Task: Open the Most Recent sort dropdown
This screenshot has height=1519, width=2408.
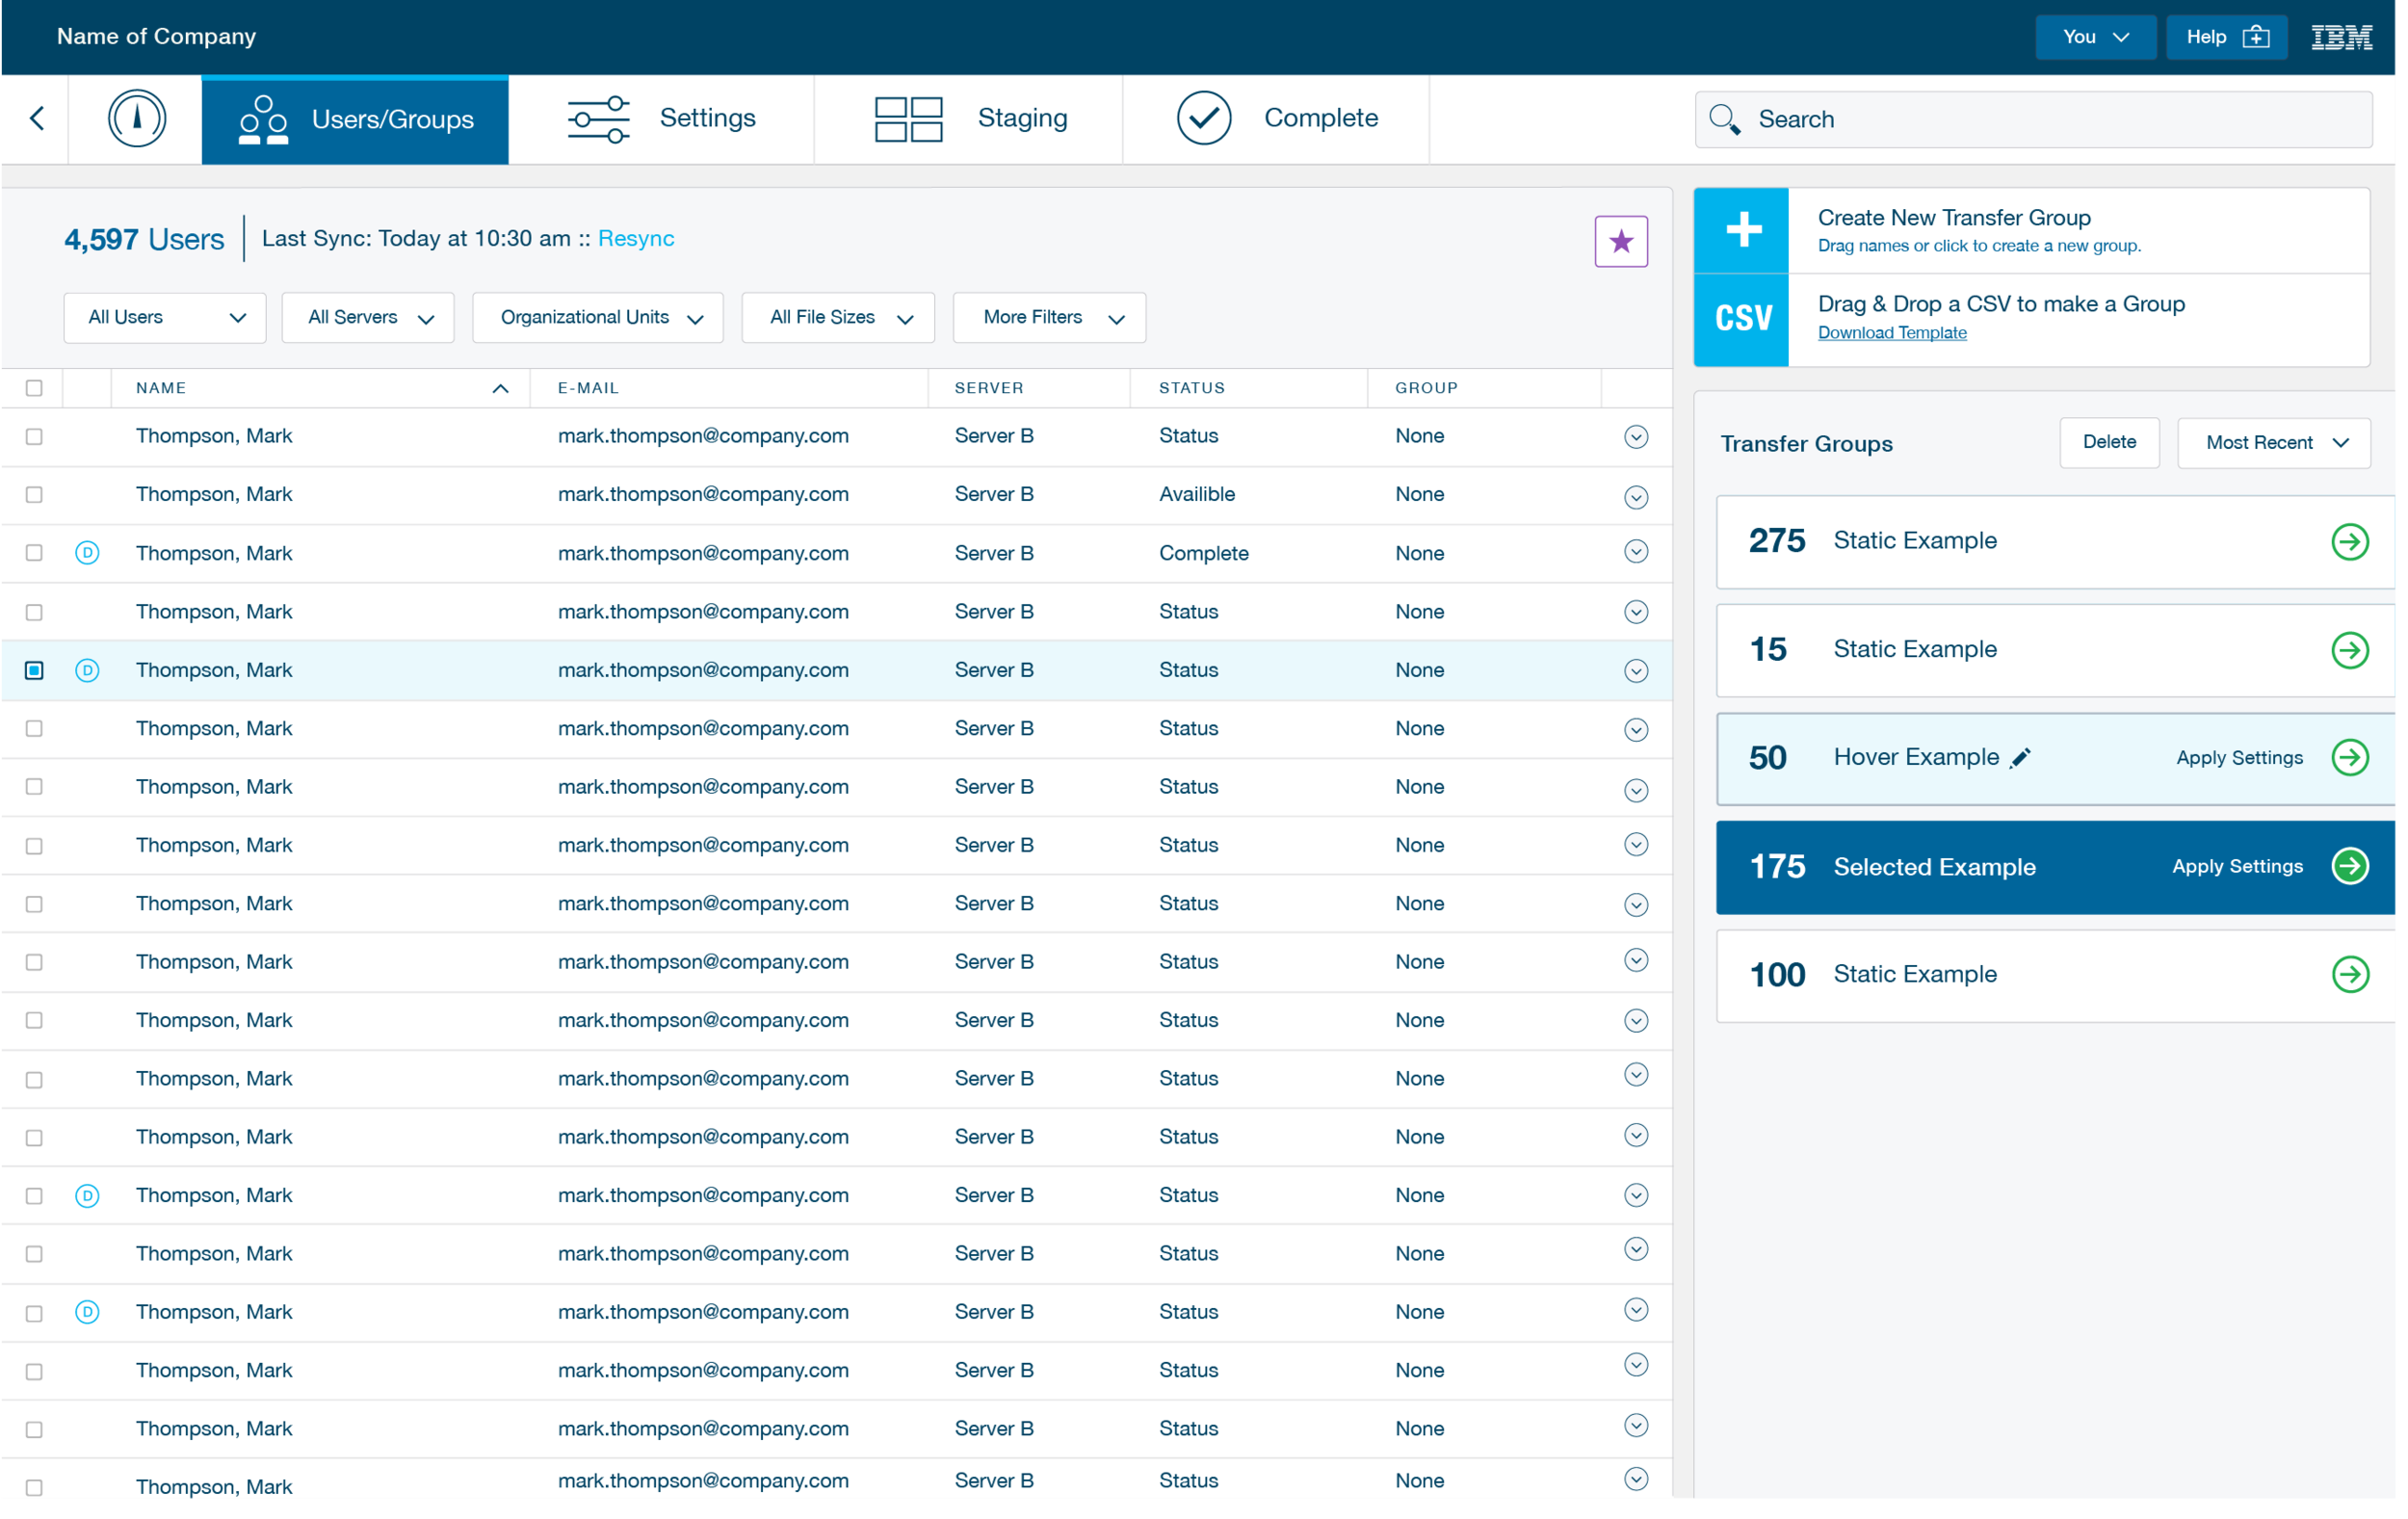Action: pos(2274,443)
